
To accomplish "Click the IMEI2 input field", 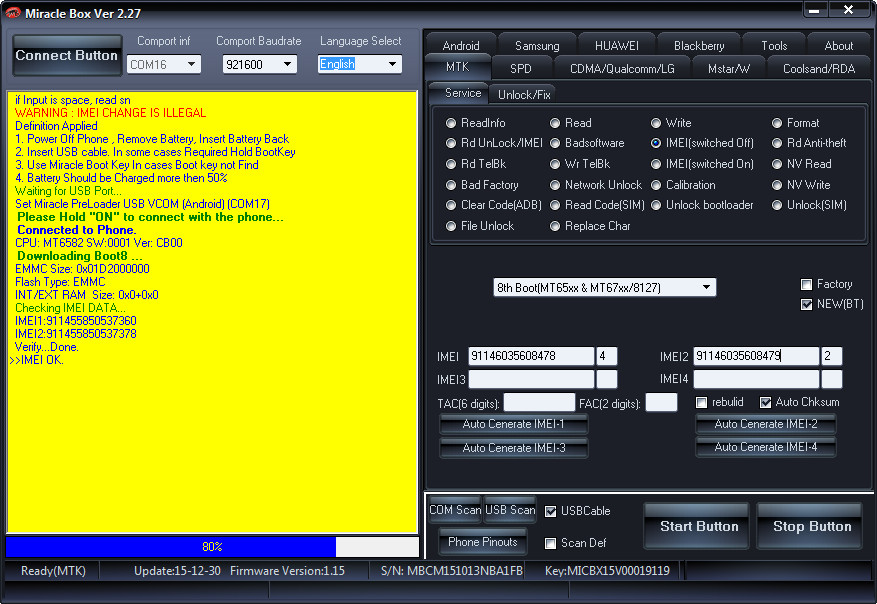I will pyautogui.click(x=756, y=356).
